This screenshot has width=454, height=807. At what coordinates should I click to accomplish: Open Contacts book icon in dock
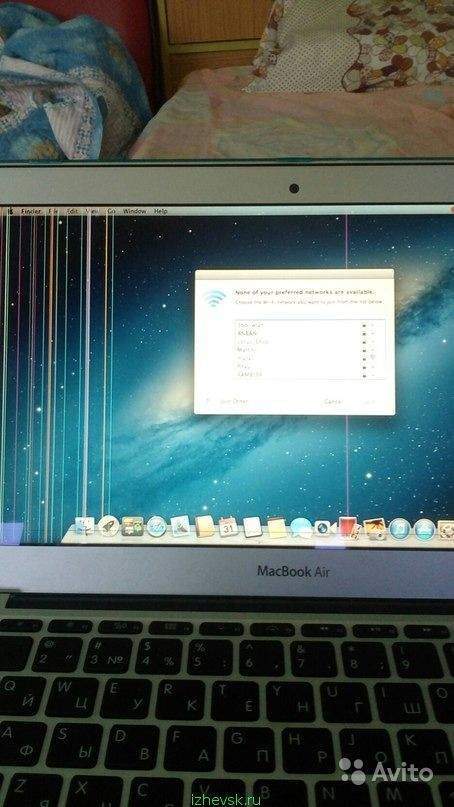coord(204,527)
